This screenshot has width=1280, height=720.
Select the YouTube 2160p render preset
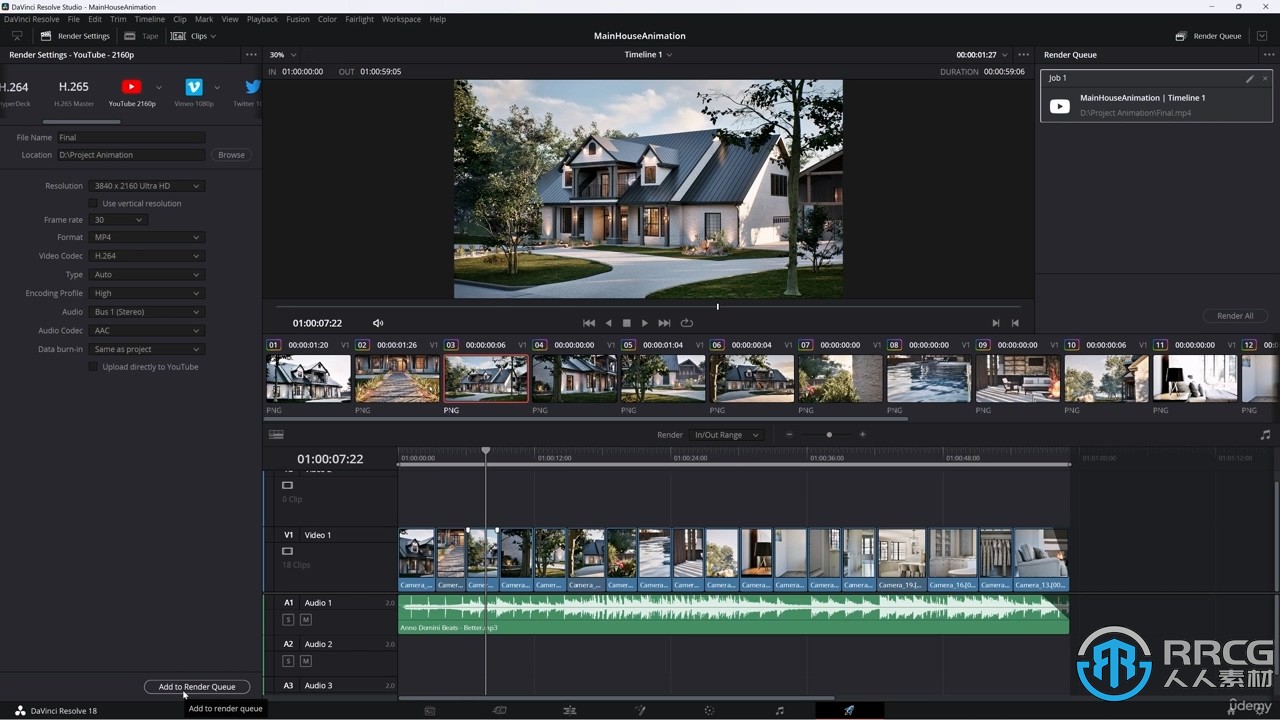131,92
